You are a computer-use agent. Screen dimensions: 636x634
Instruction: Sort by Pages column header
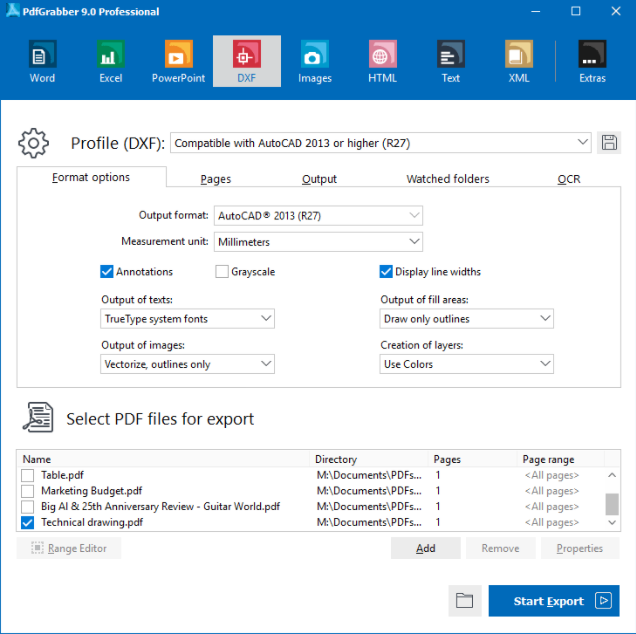coord(473,459)
